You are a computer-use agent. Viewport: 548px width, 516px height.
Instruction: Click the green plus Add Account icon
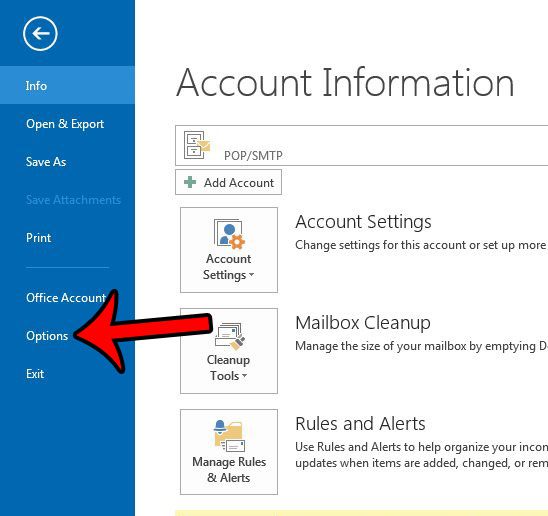190,182
